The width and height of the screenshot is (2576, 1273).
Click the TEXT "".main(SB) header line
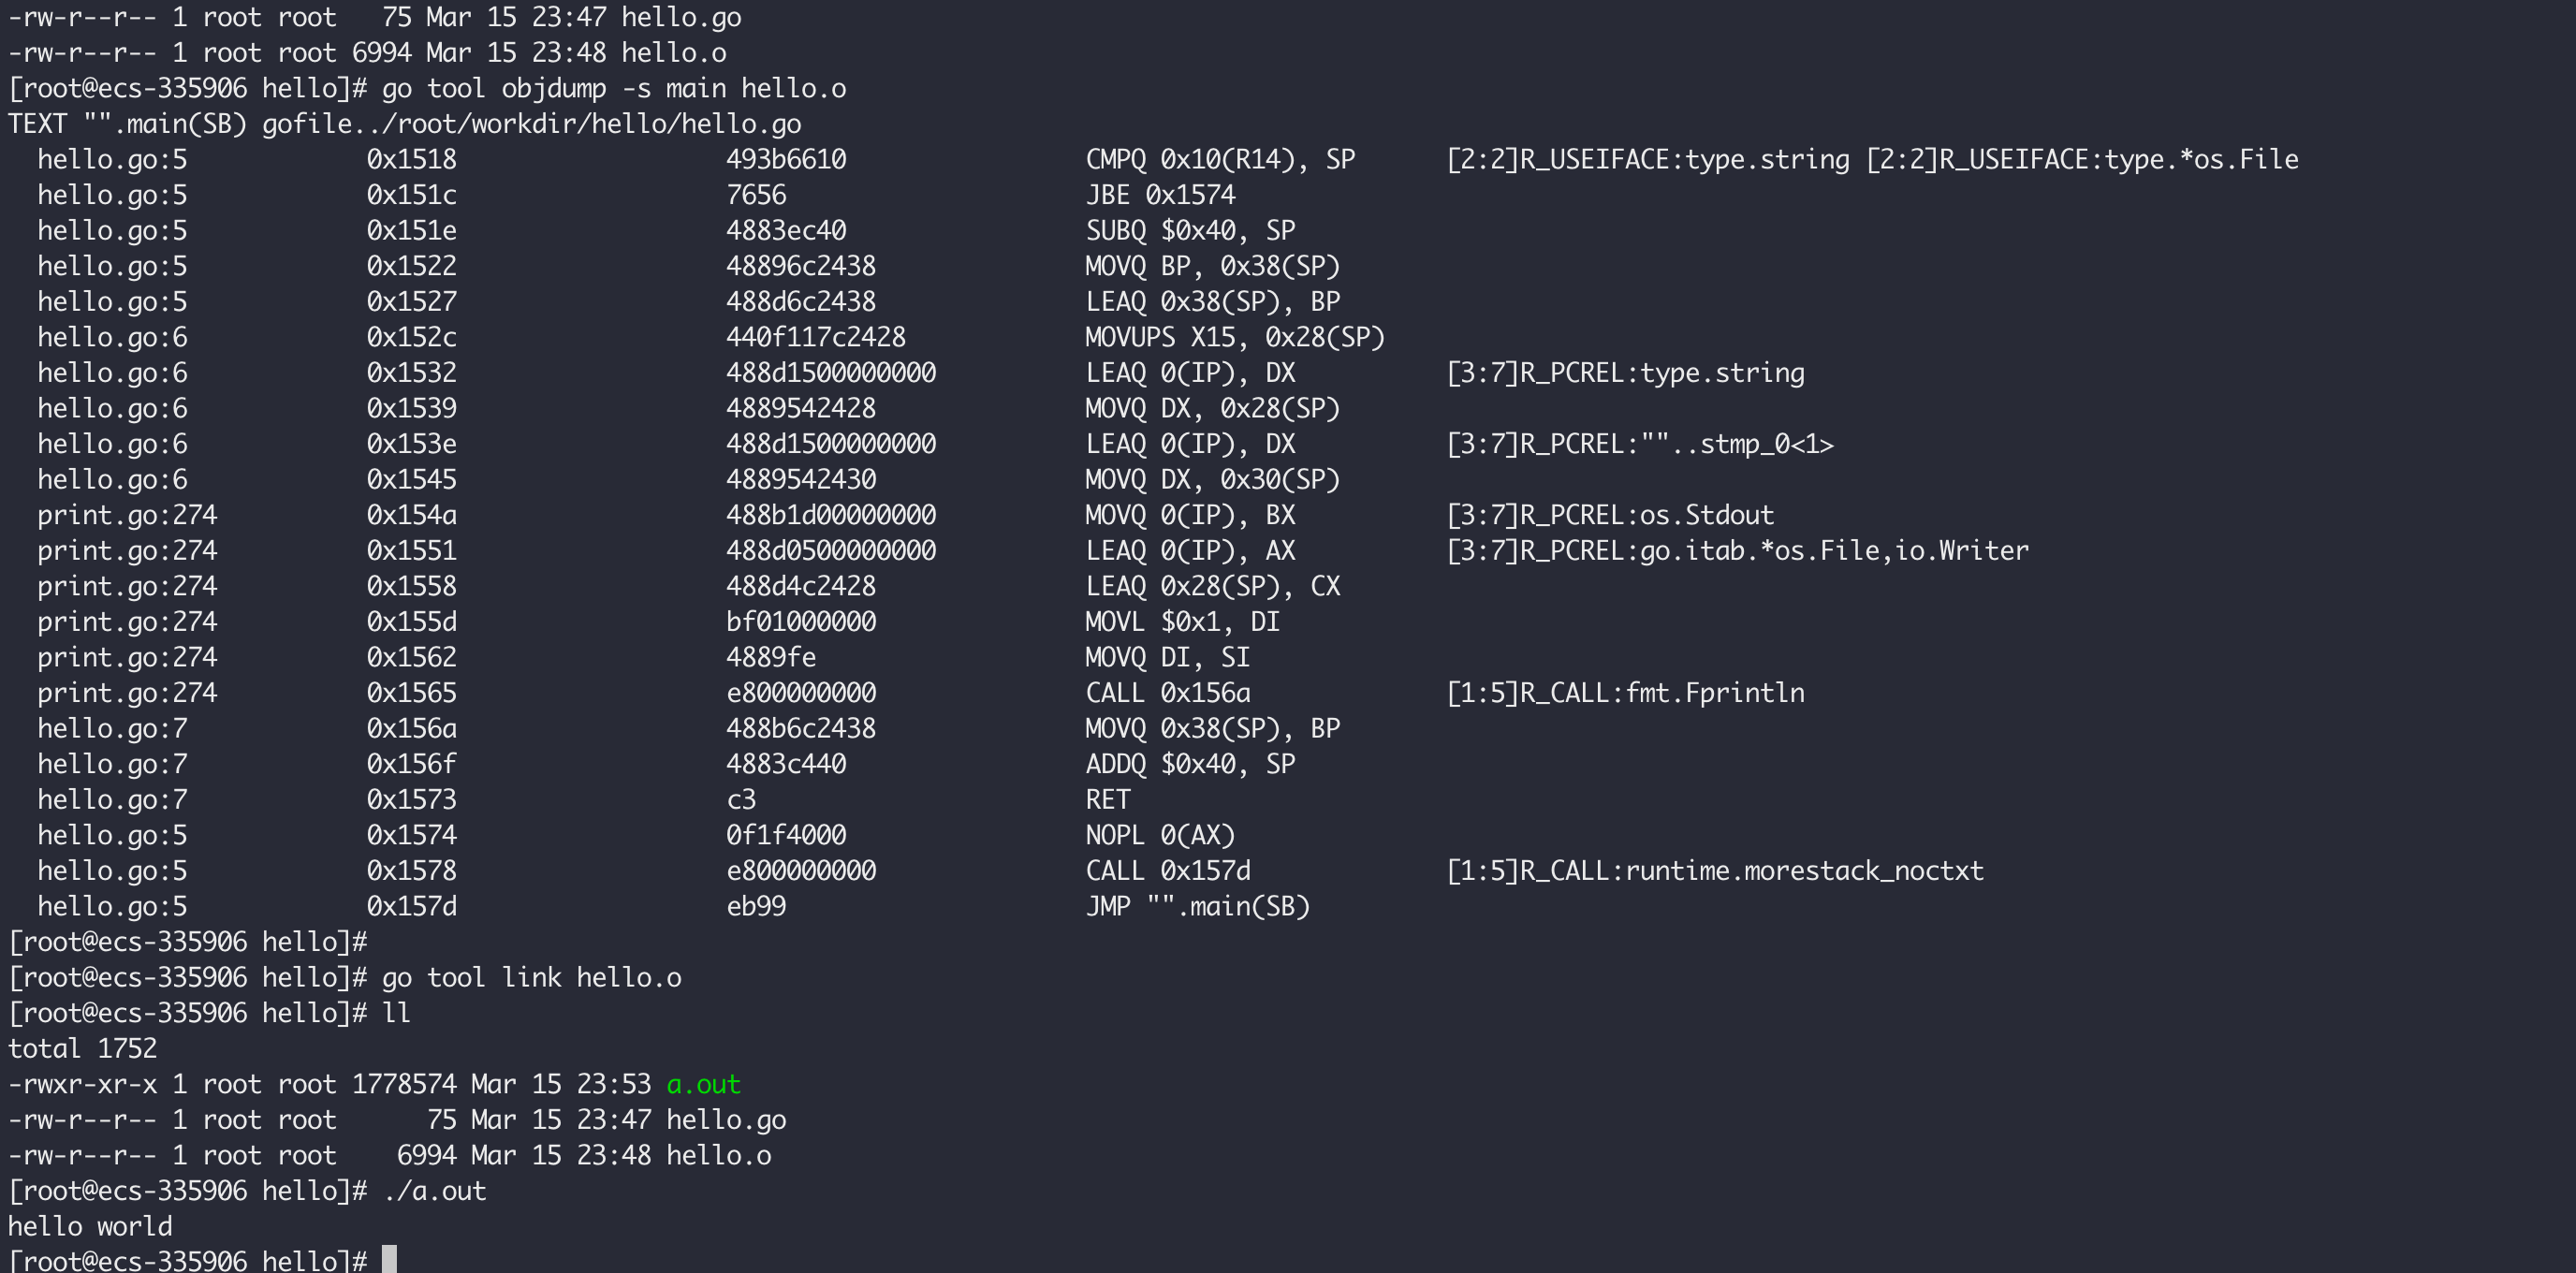pyautogui.click(x=404, y=124)
